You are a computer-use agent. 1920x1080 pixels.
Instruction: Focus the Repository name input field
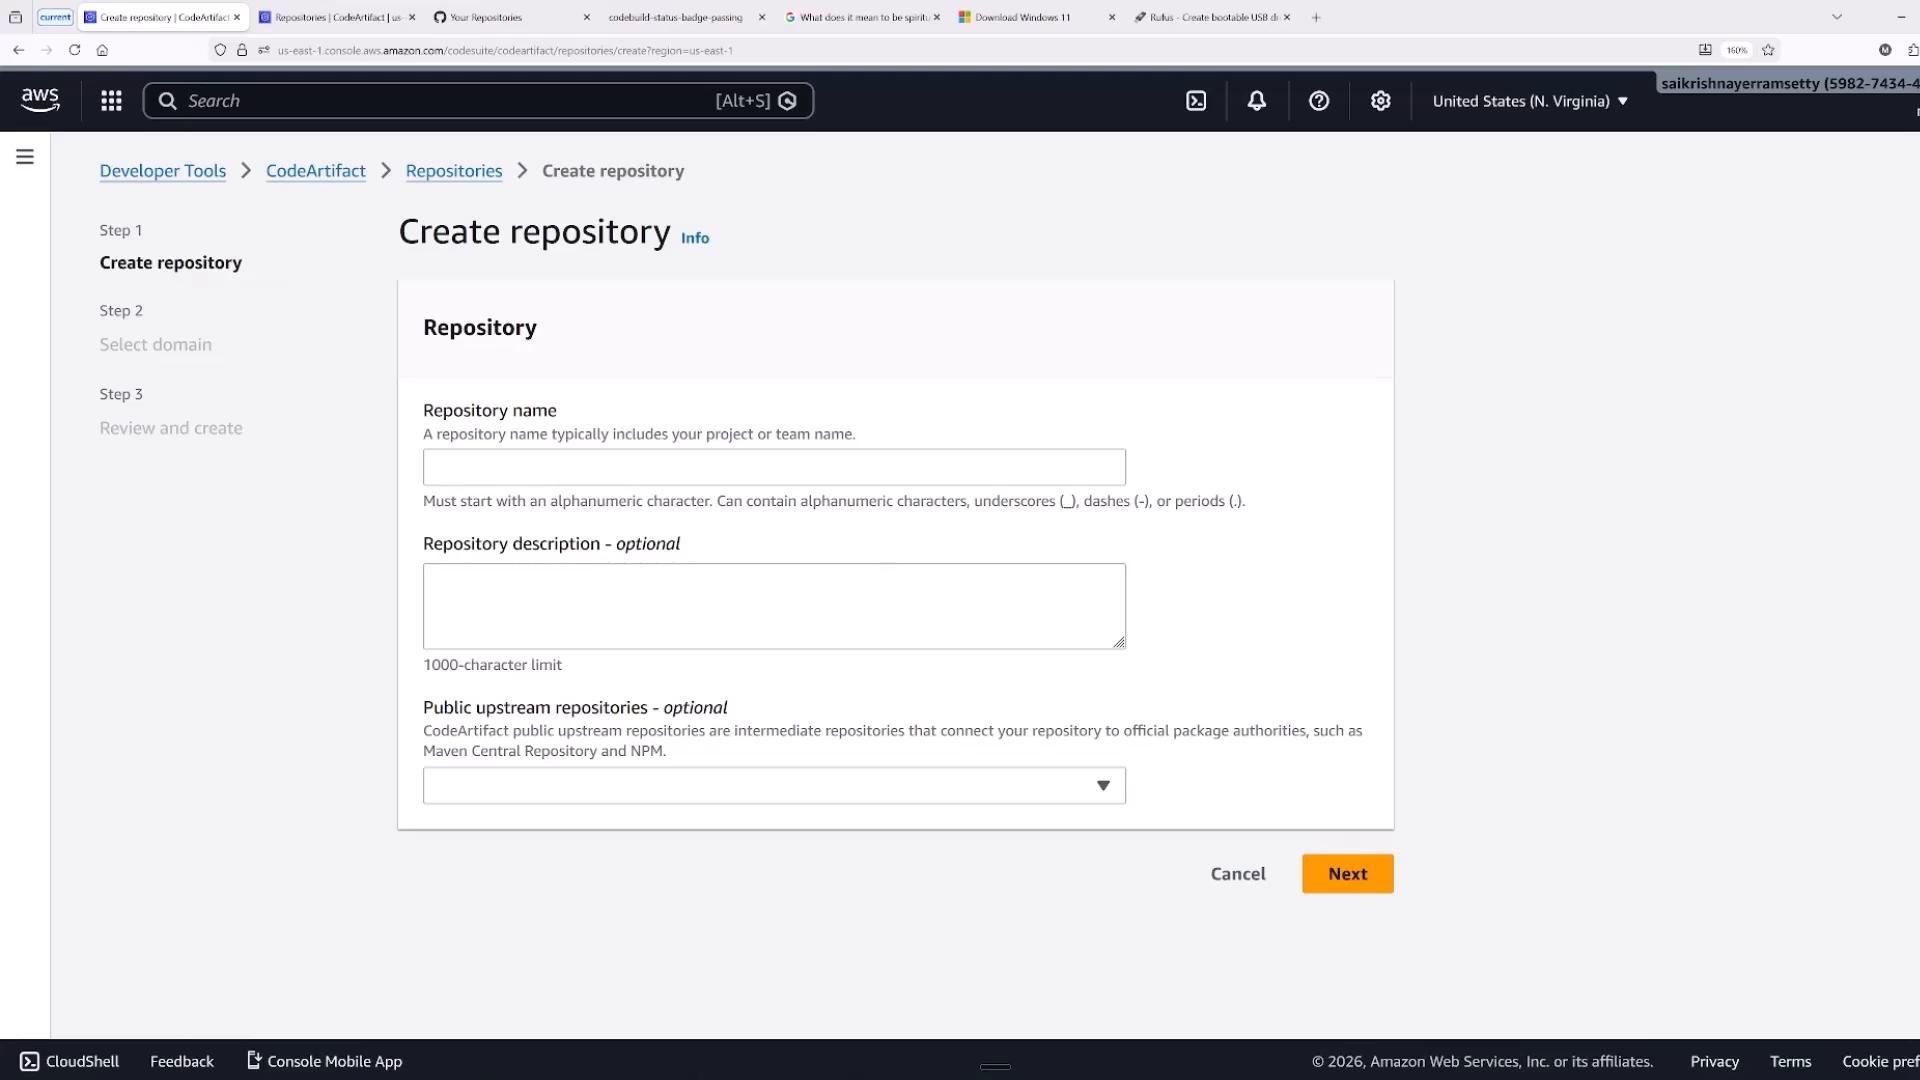774,467
